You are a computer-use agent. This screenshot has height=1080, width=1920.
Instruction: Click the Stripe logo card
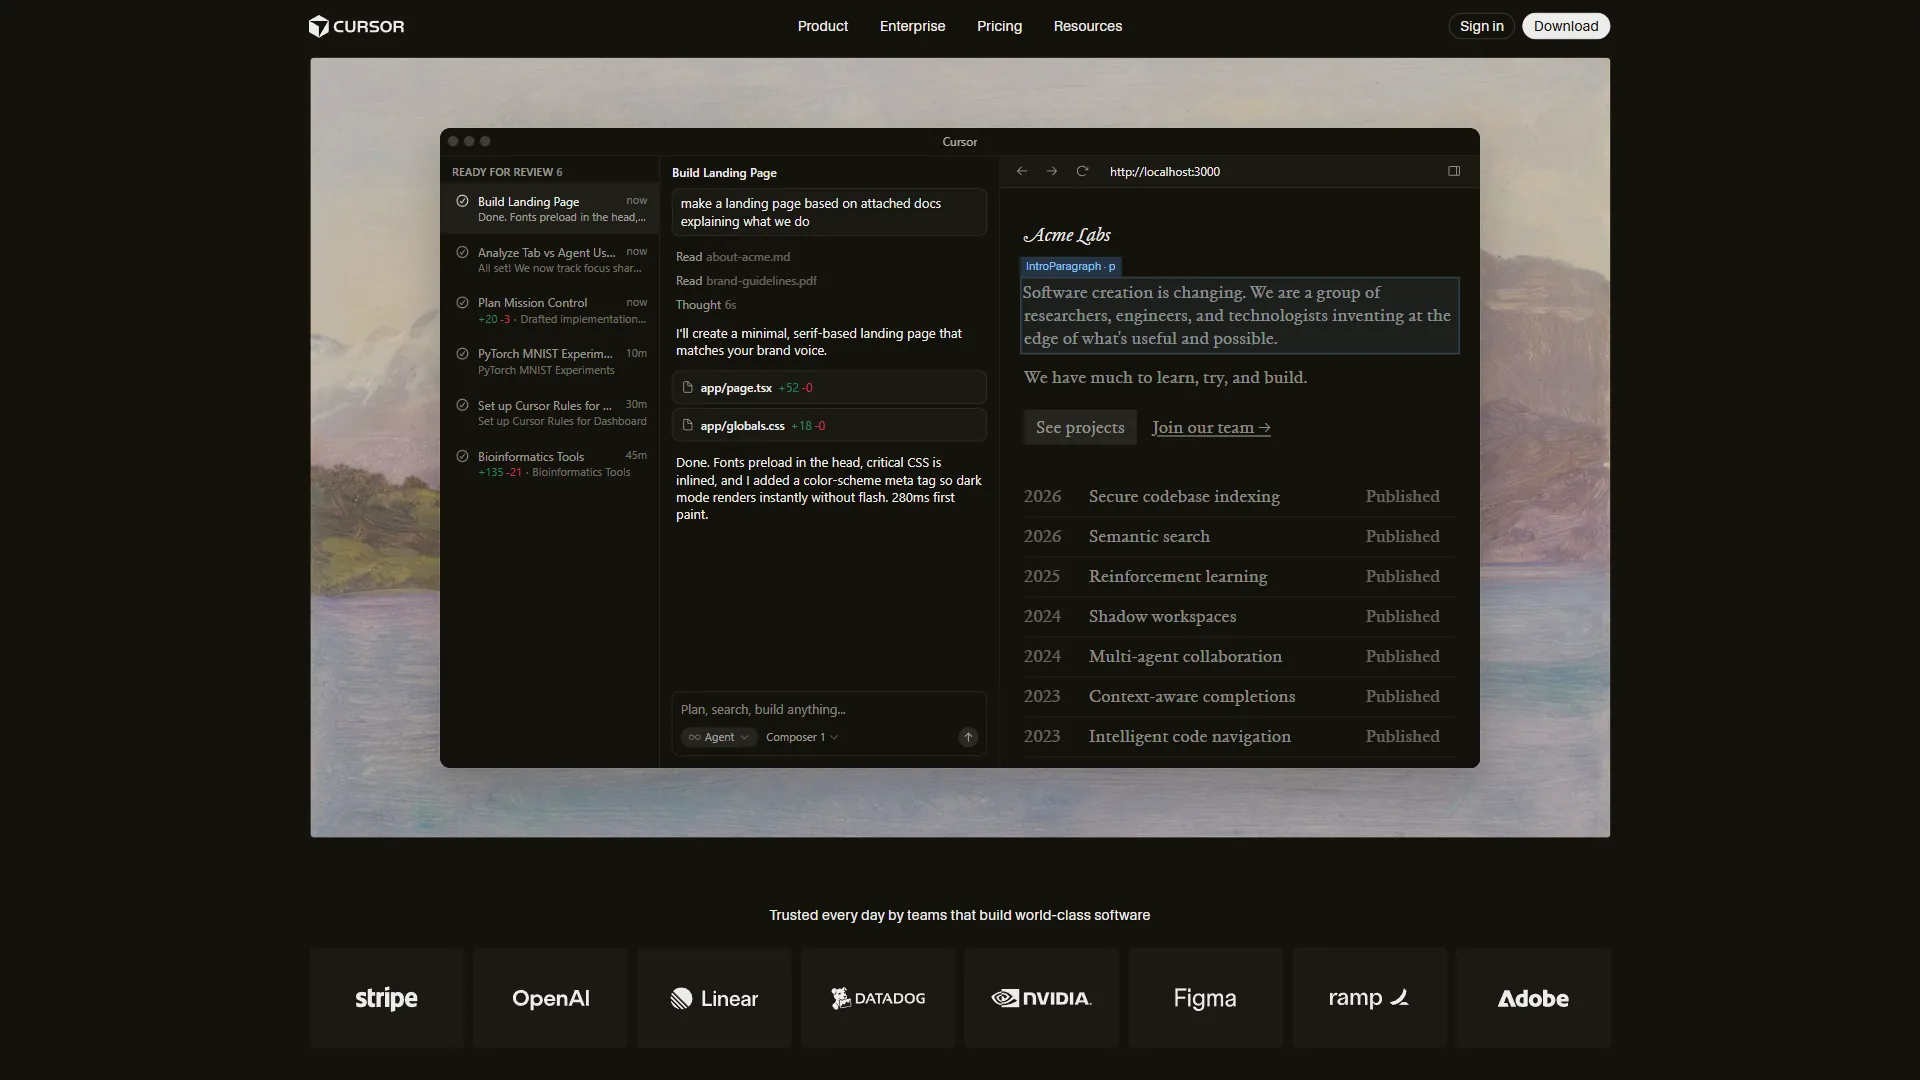tap(387, 998)
